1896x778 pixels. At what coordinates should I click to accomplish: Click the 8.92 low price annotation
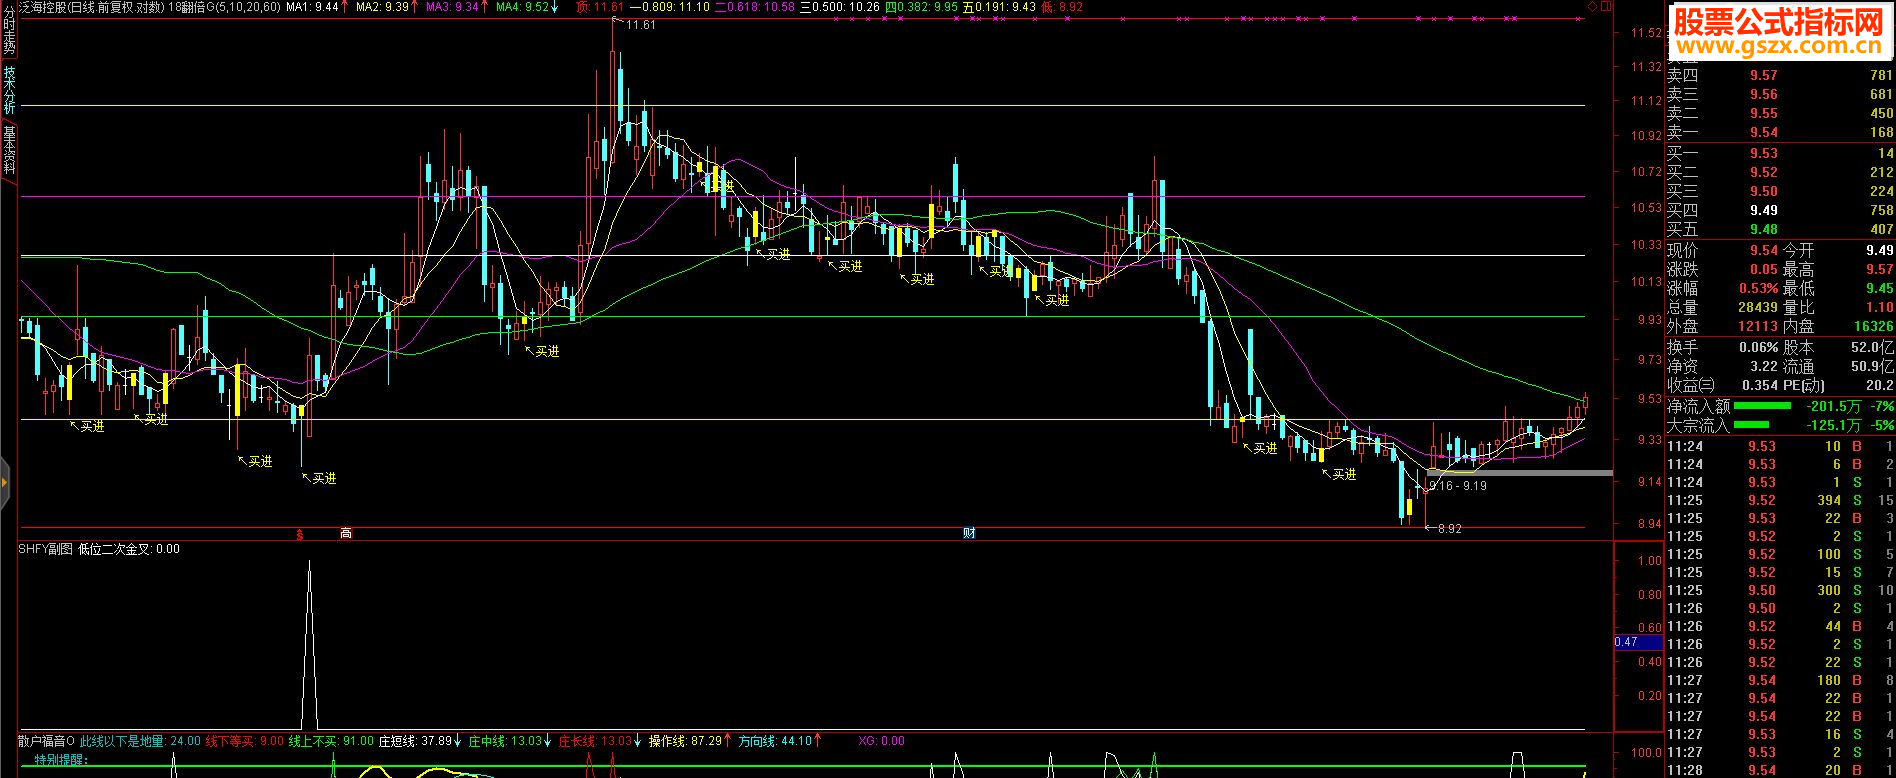click(x=1450, y=529)
